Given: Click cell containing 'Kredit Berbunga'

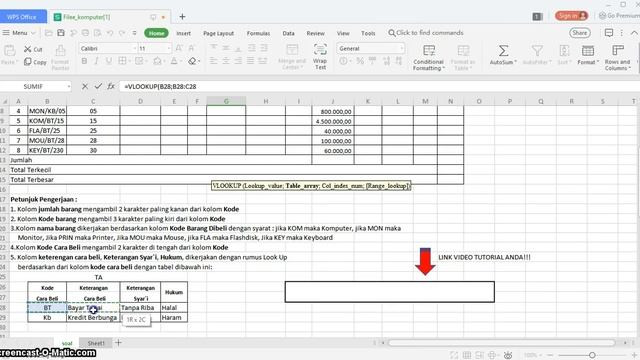Looking at the screenshot, I should [93, 318].
